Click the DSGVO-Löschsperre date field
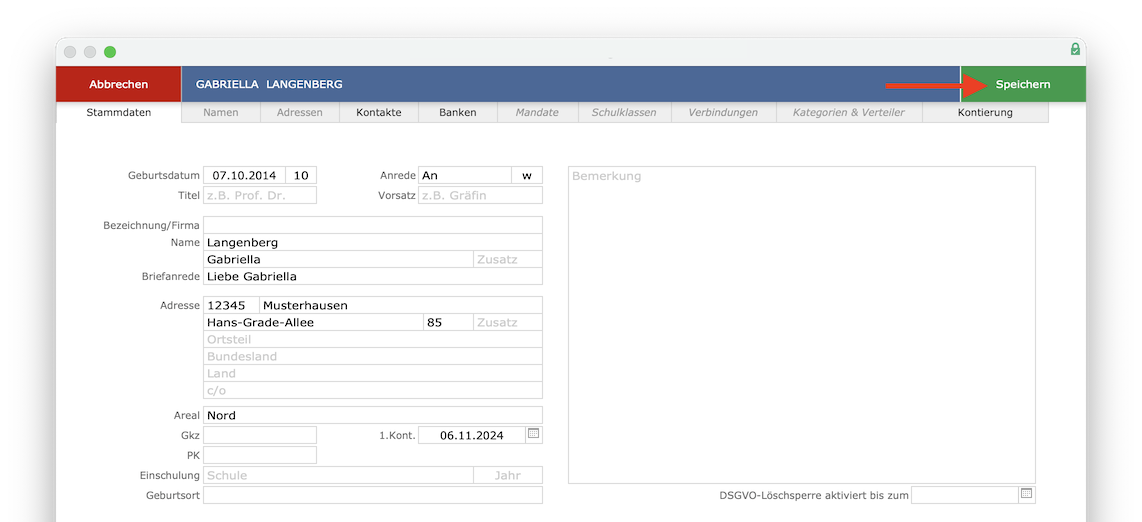 [x=965, y=495]
